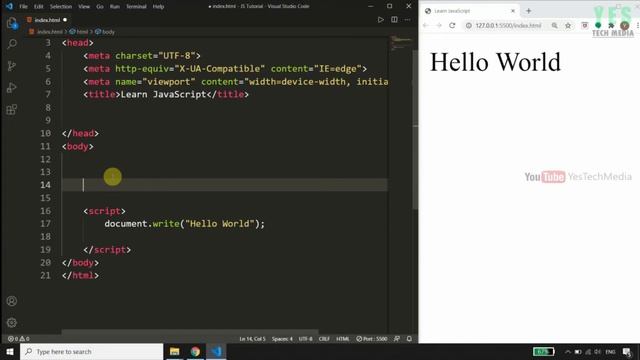
Task: Click the Visual Studio Code taskbar icon
Action: coord(216,351)
